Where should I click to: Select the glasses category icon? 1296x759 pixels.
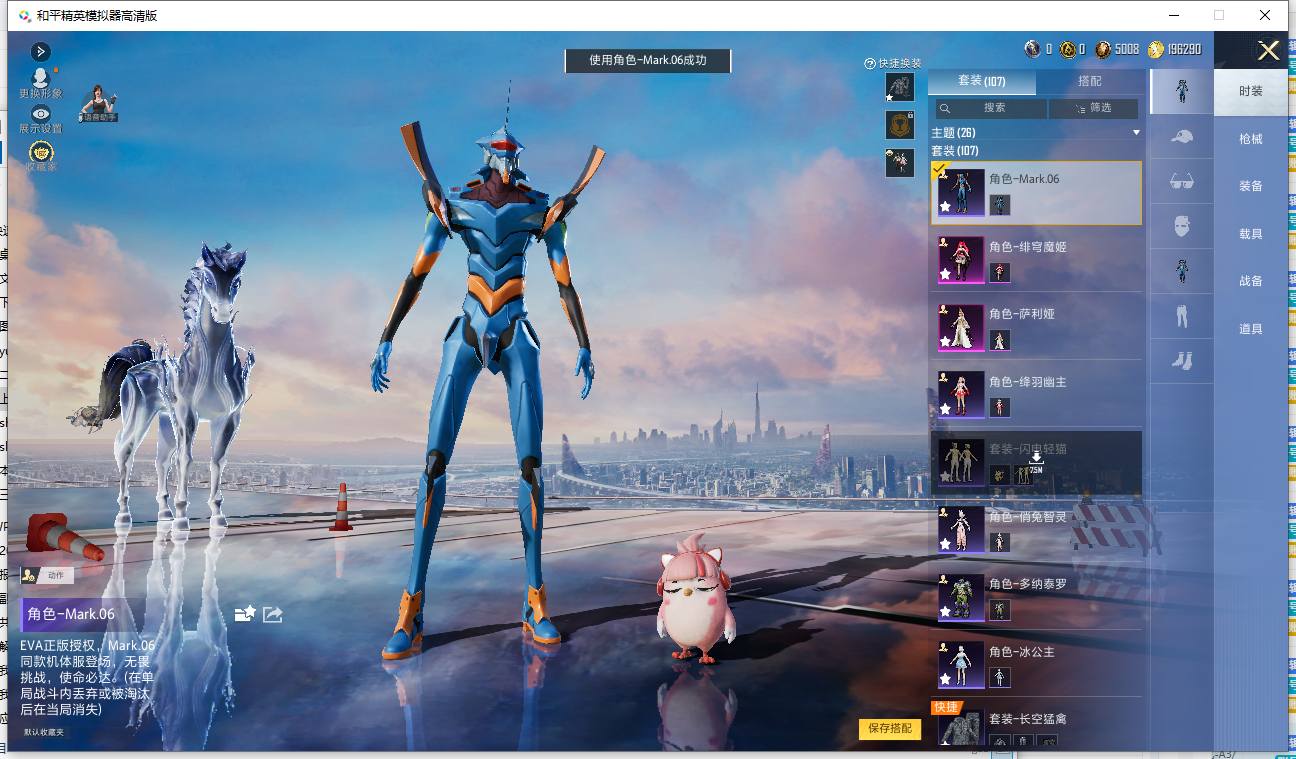tap(1182, 181)
